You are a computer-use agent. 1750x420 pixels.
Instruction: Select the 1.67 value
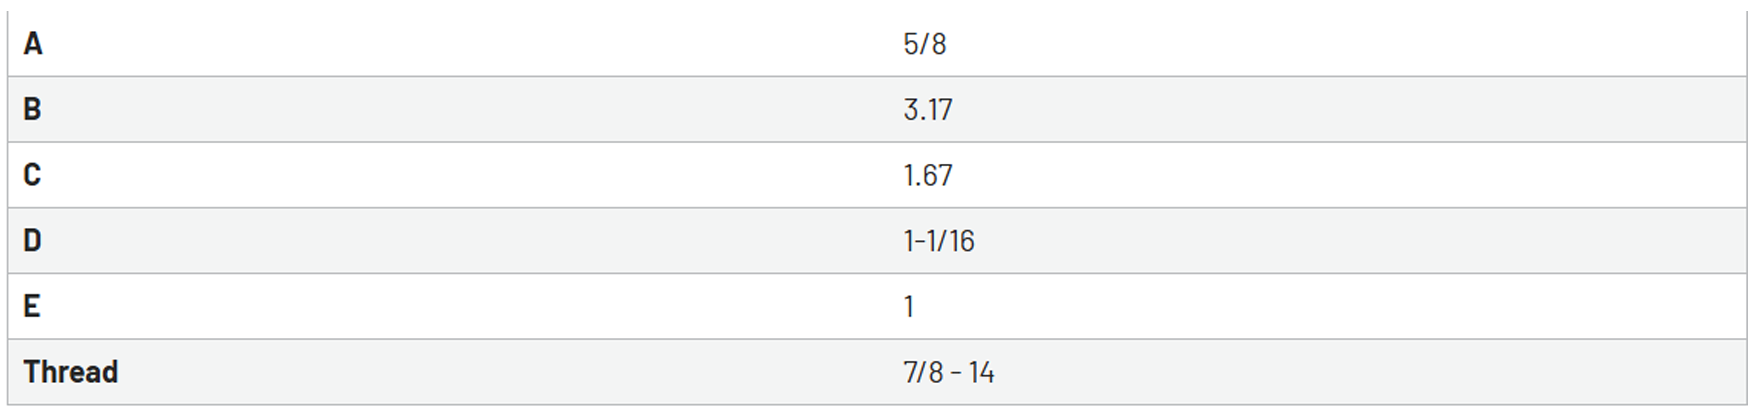[x=928, y=175]
